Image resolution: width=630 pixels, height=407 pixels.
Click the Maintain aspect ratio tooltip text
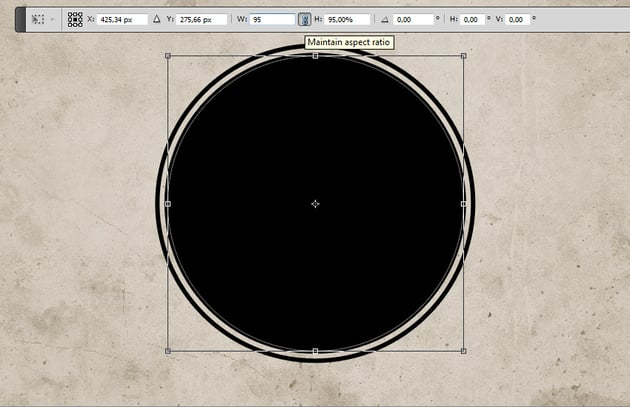pyautogui.click(x=349, y=42)
